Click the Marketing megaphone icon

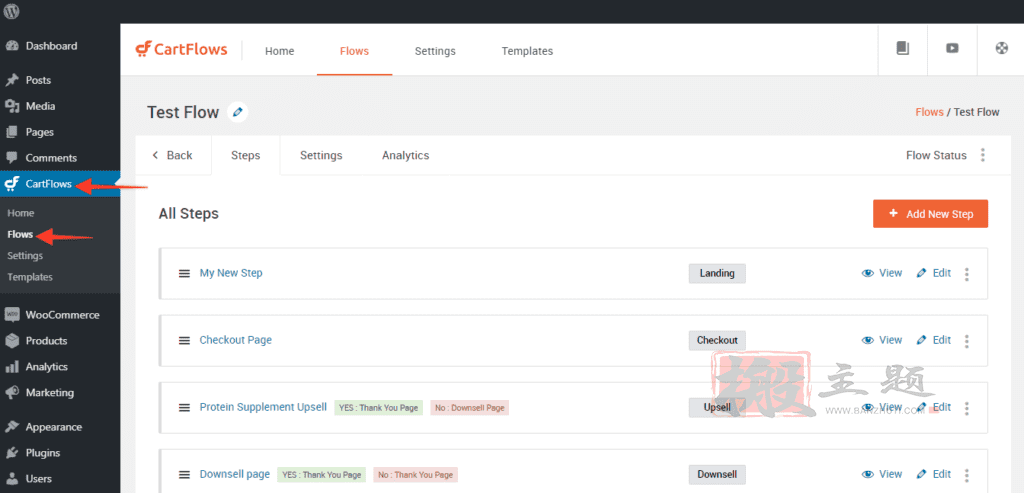pos(12,393)
